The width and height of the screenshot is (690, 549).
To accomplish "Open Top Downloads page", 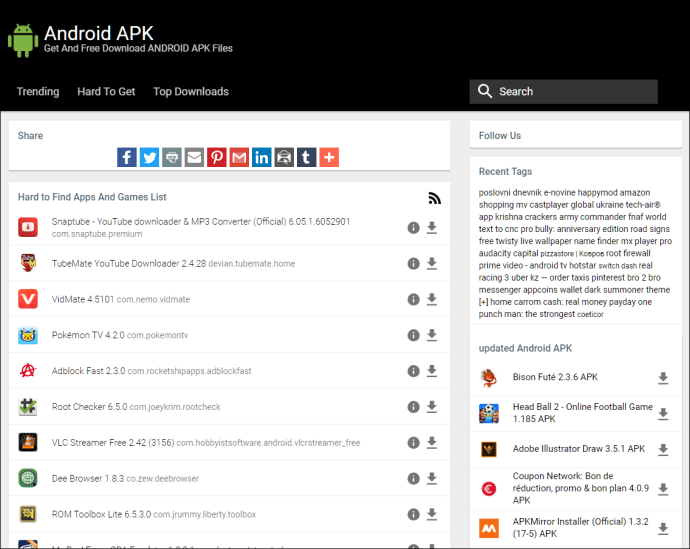I will [191, 92].
